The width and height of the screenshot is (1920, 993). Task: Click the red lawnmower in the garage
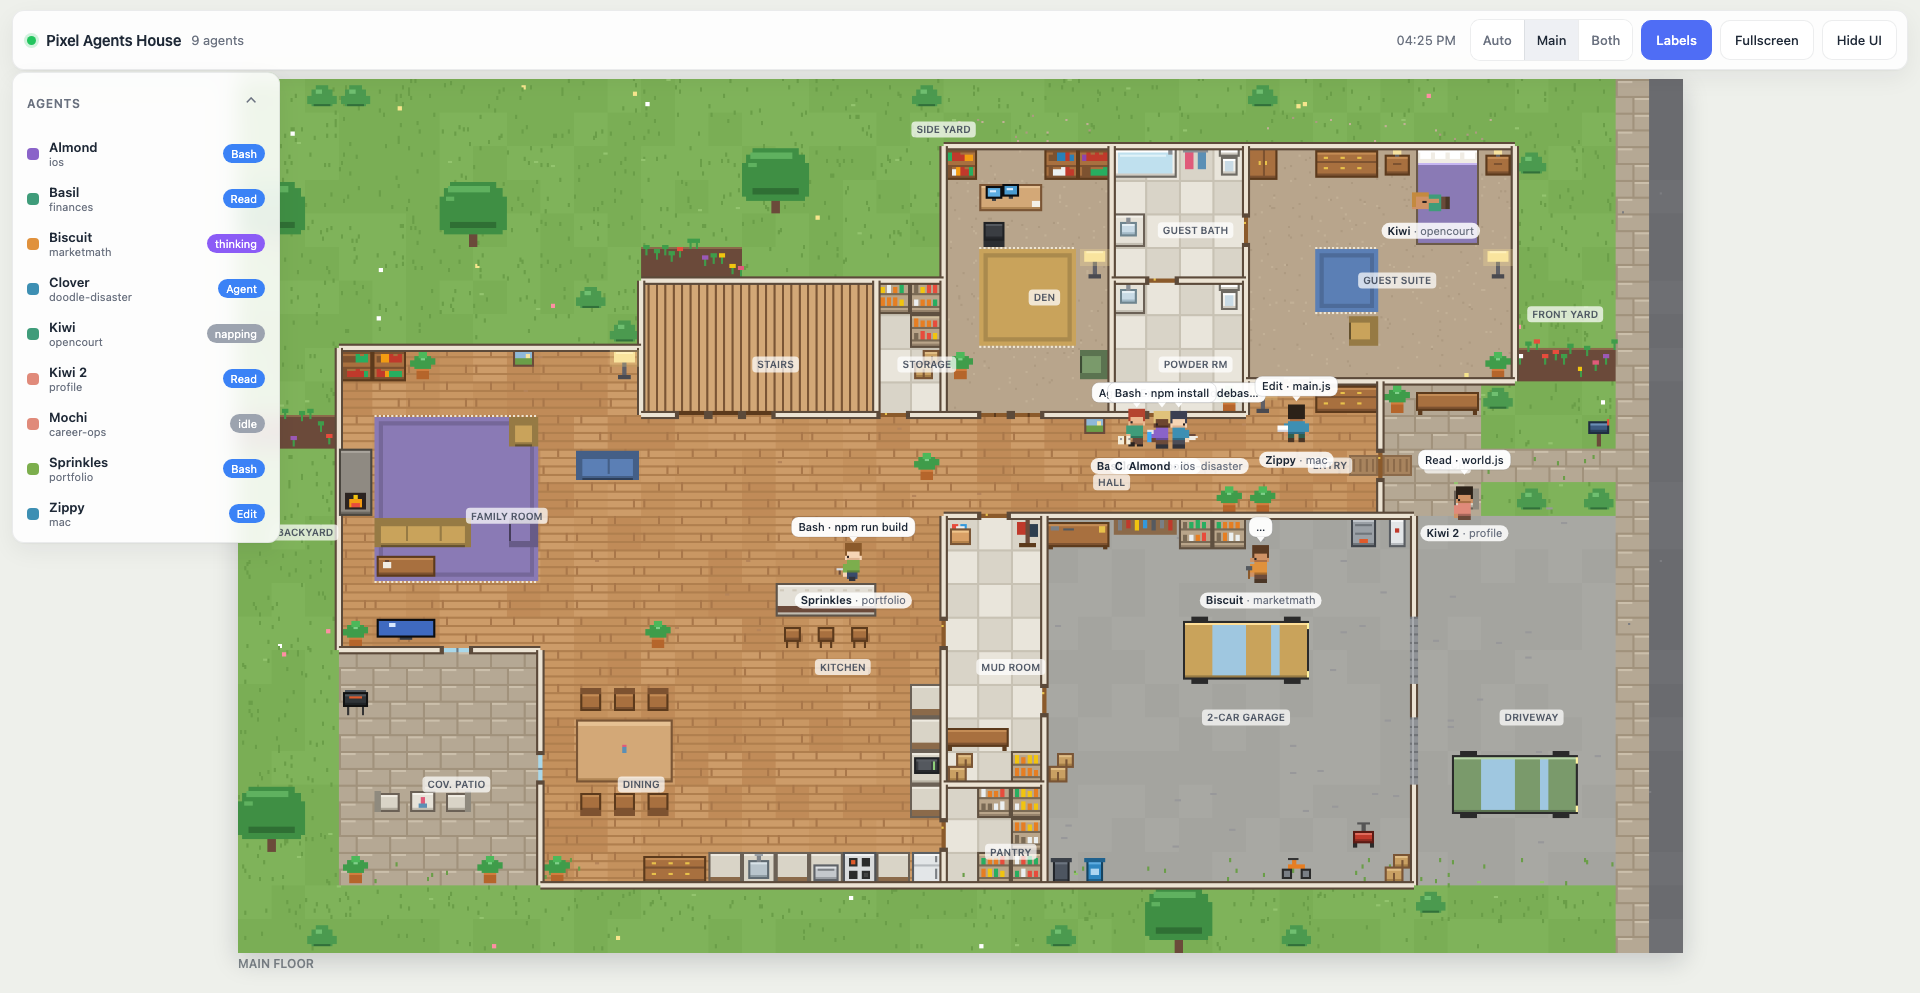pyautogui.click(x=1363, y=835)
